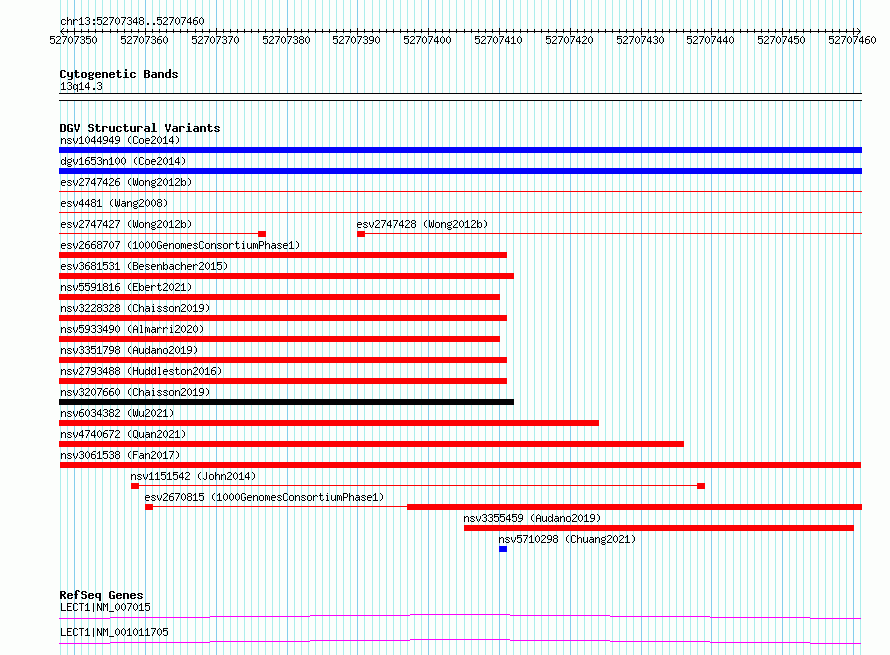Click the magenta line under LECT1|NM_007015
Image resolution: width=890 pixels, height=655 pixels.
(x=460, y=616)
